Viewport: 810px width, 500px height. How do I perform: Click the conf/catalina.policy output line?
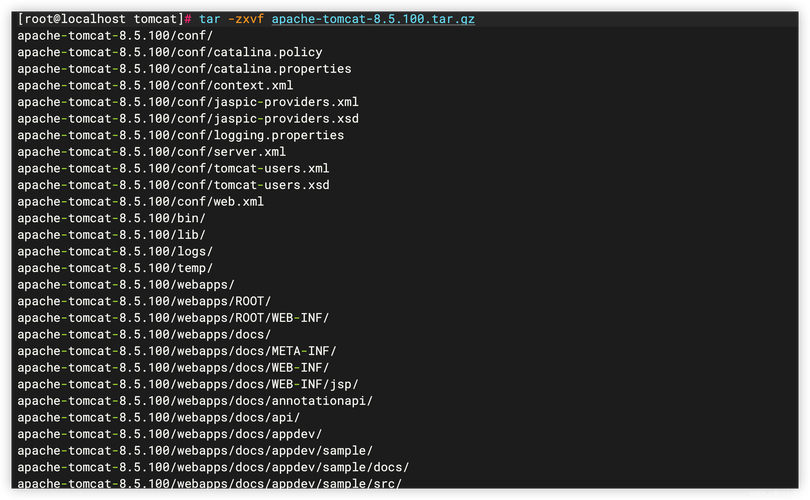(170, 52)
